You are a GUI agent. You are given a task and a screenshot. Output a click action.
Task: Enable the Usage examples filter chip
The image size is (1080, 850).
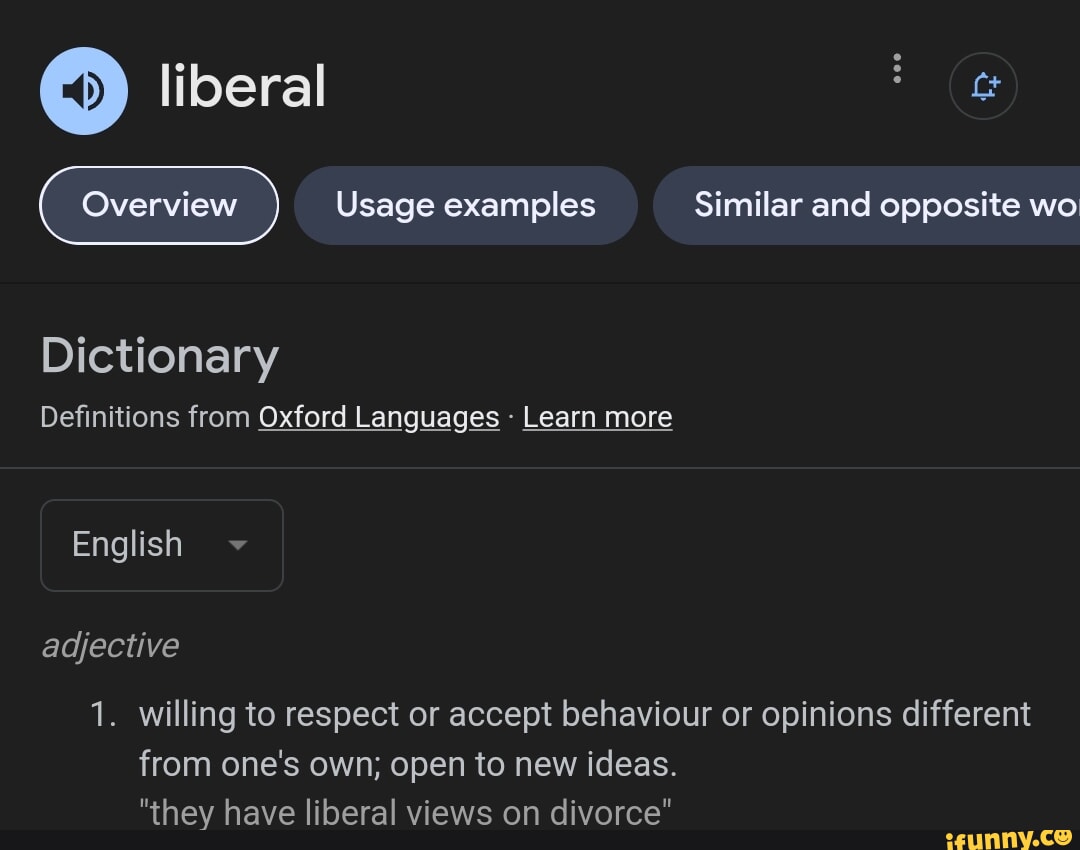tap(465, 205)
